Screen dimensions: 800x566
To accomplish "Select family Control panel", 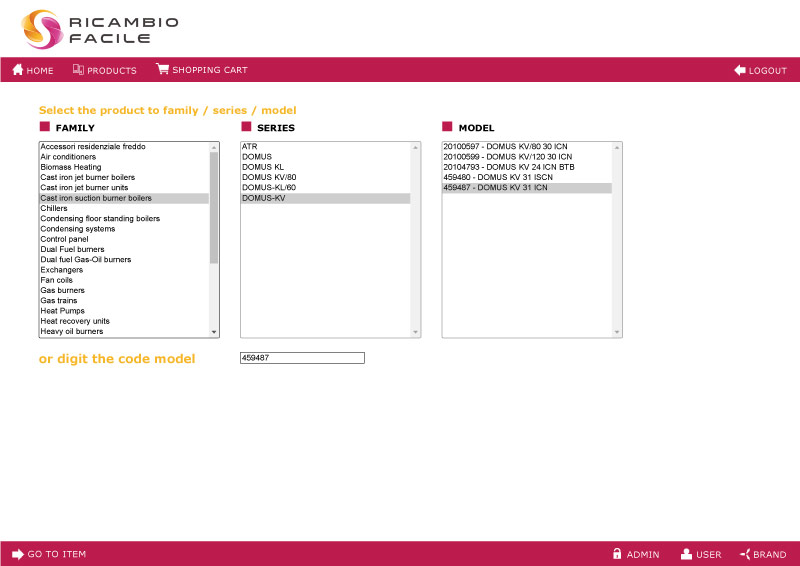I will pyautogui.click(x=124, y=239).
